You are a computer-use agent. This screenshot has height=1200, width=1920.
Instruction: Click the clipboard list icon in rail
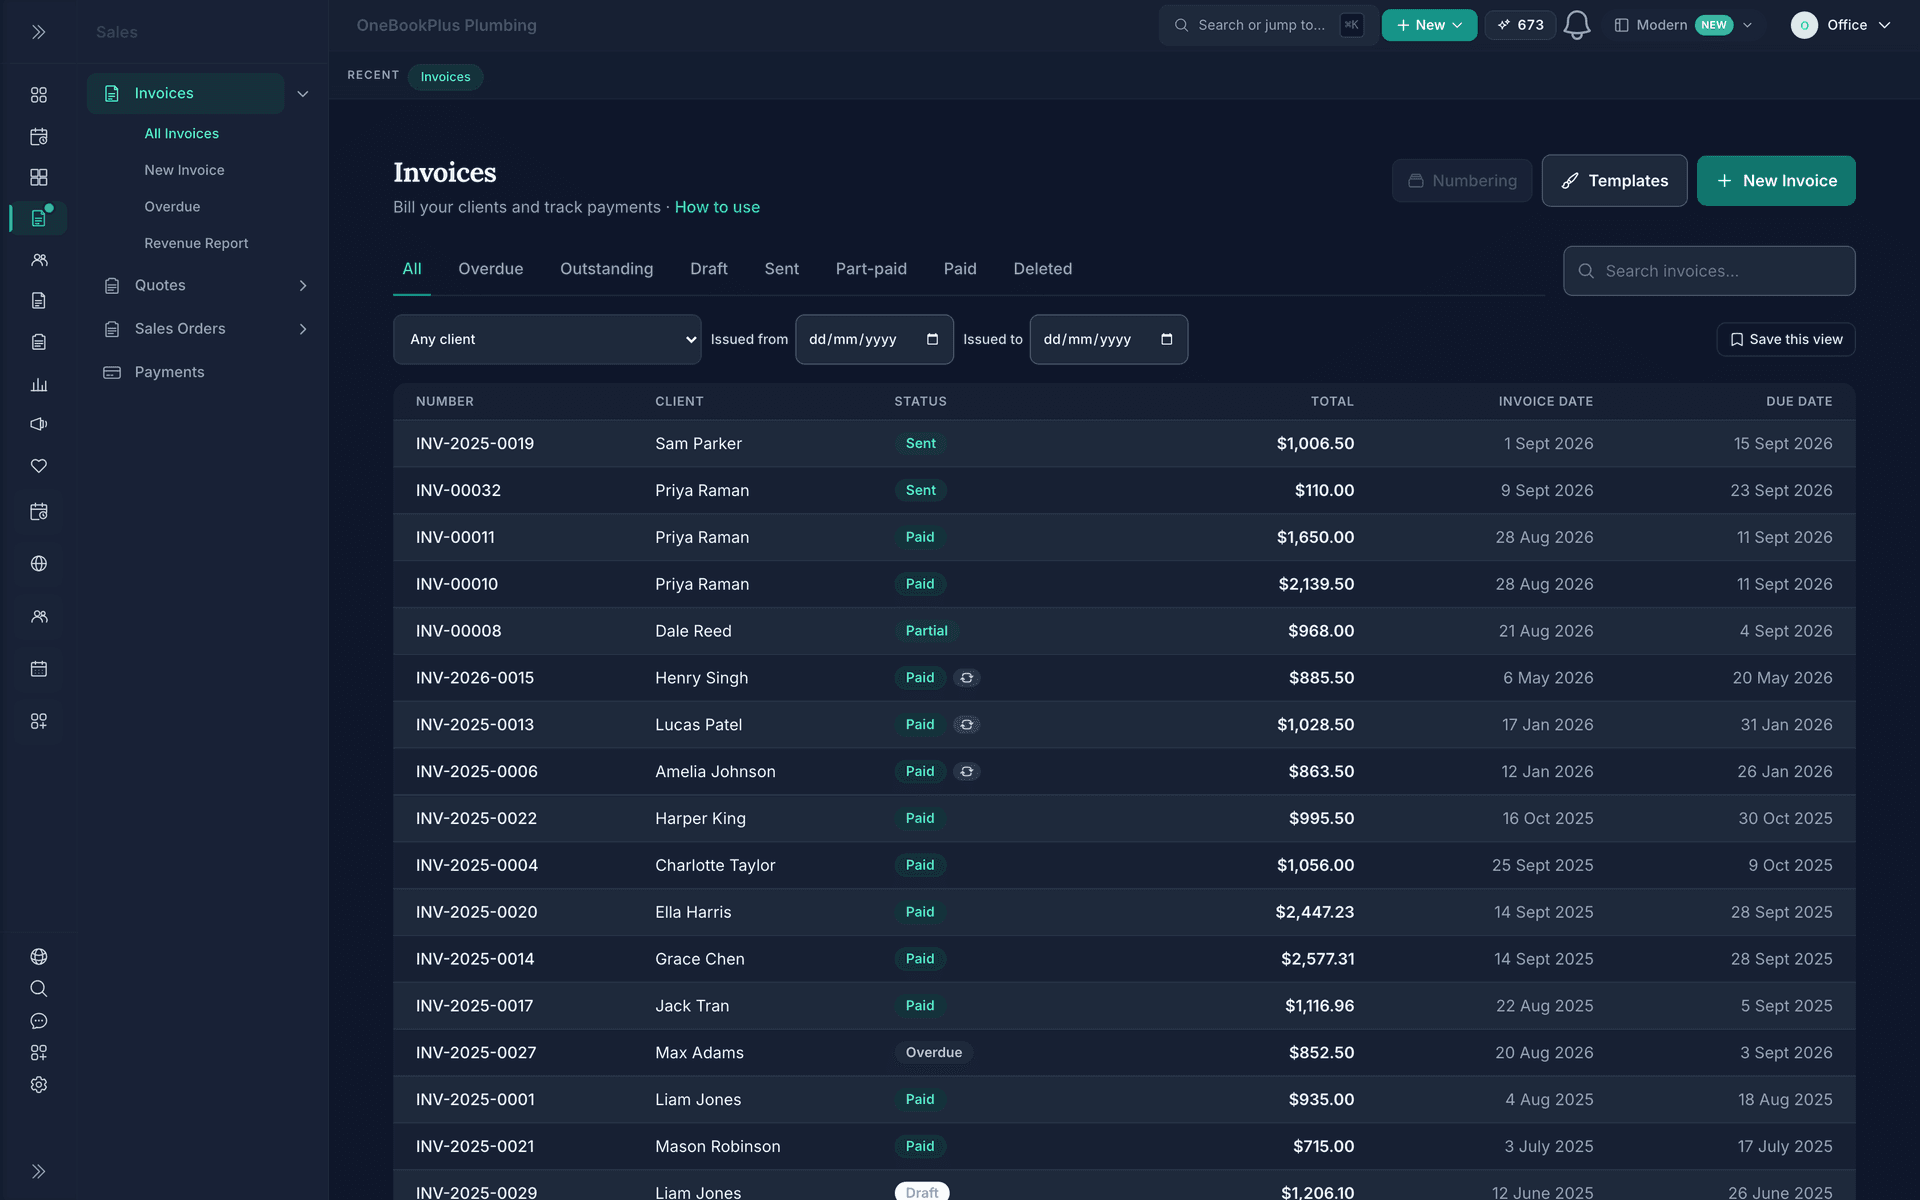(39, 342)
